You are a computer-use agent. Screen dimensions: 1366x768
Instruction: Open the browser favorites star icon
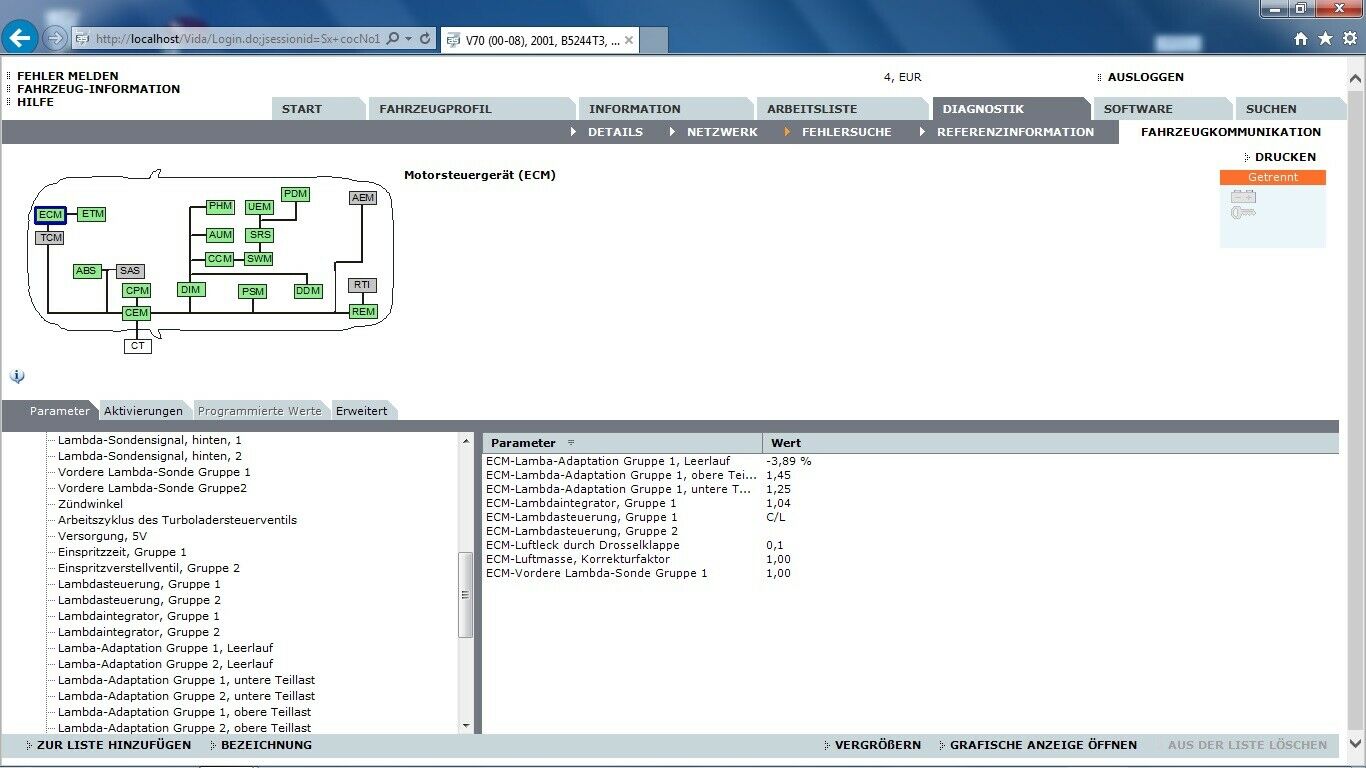coord(1325,38)
